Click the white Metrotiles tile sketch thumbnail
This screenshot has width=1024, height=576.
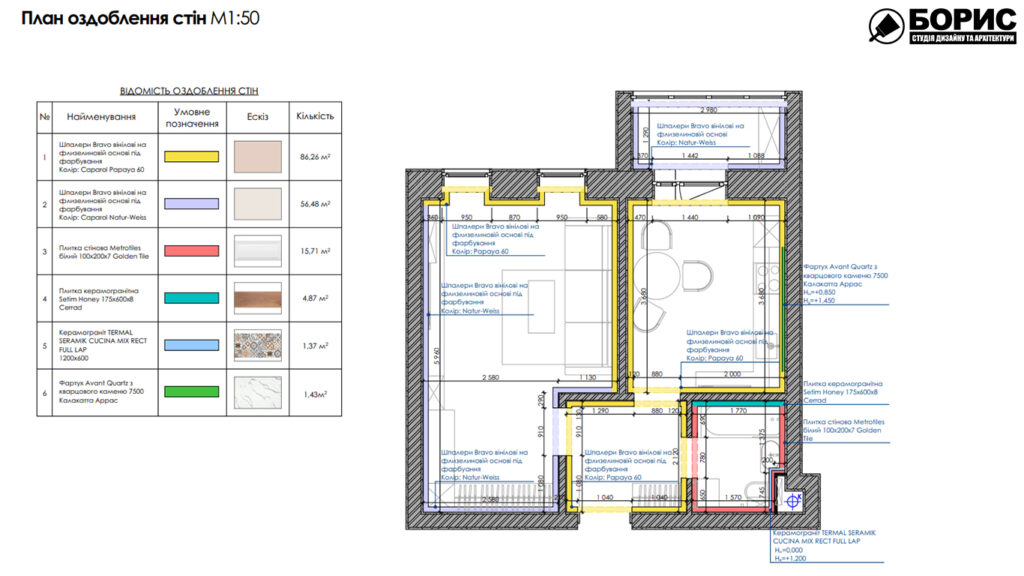coord(257,251)
